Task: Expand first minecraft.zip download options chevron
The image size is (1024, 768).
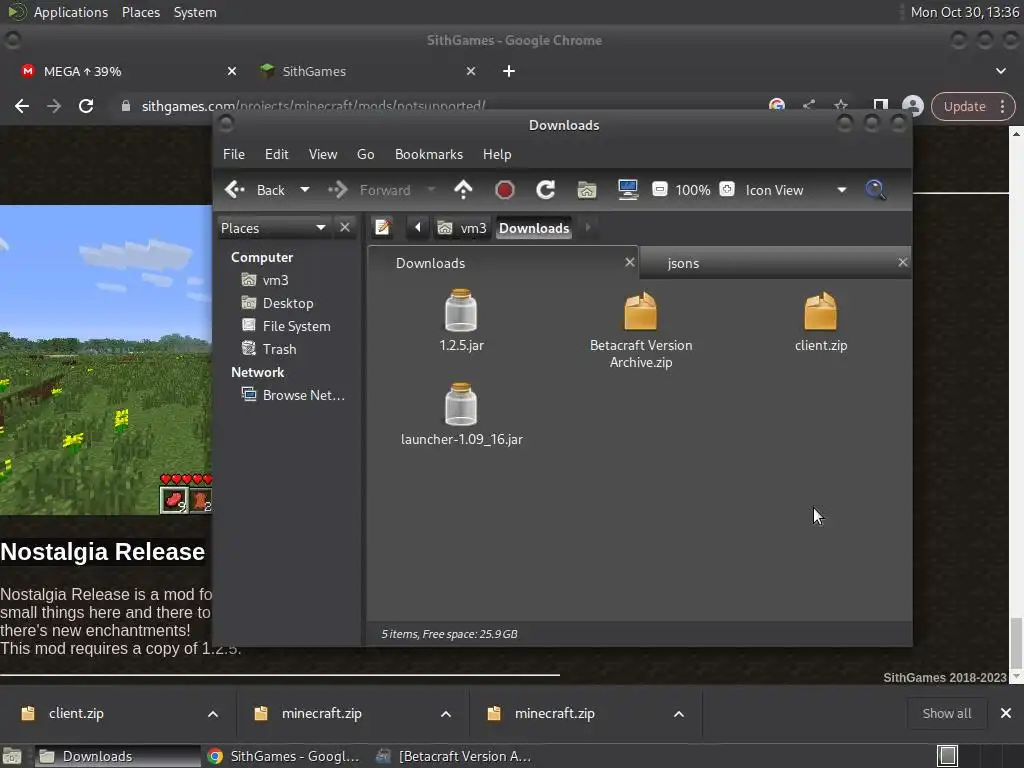Action: 446,714
